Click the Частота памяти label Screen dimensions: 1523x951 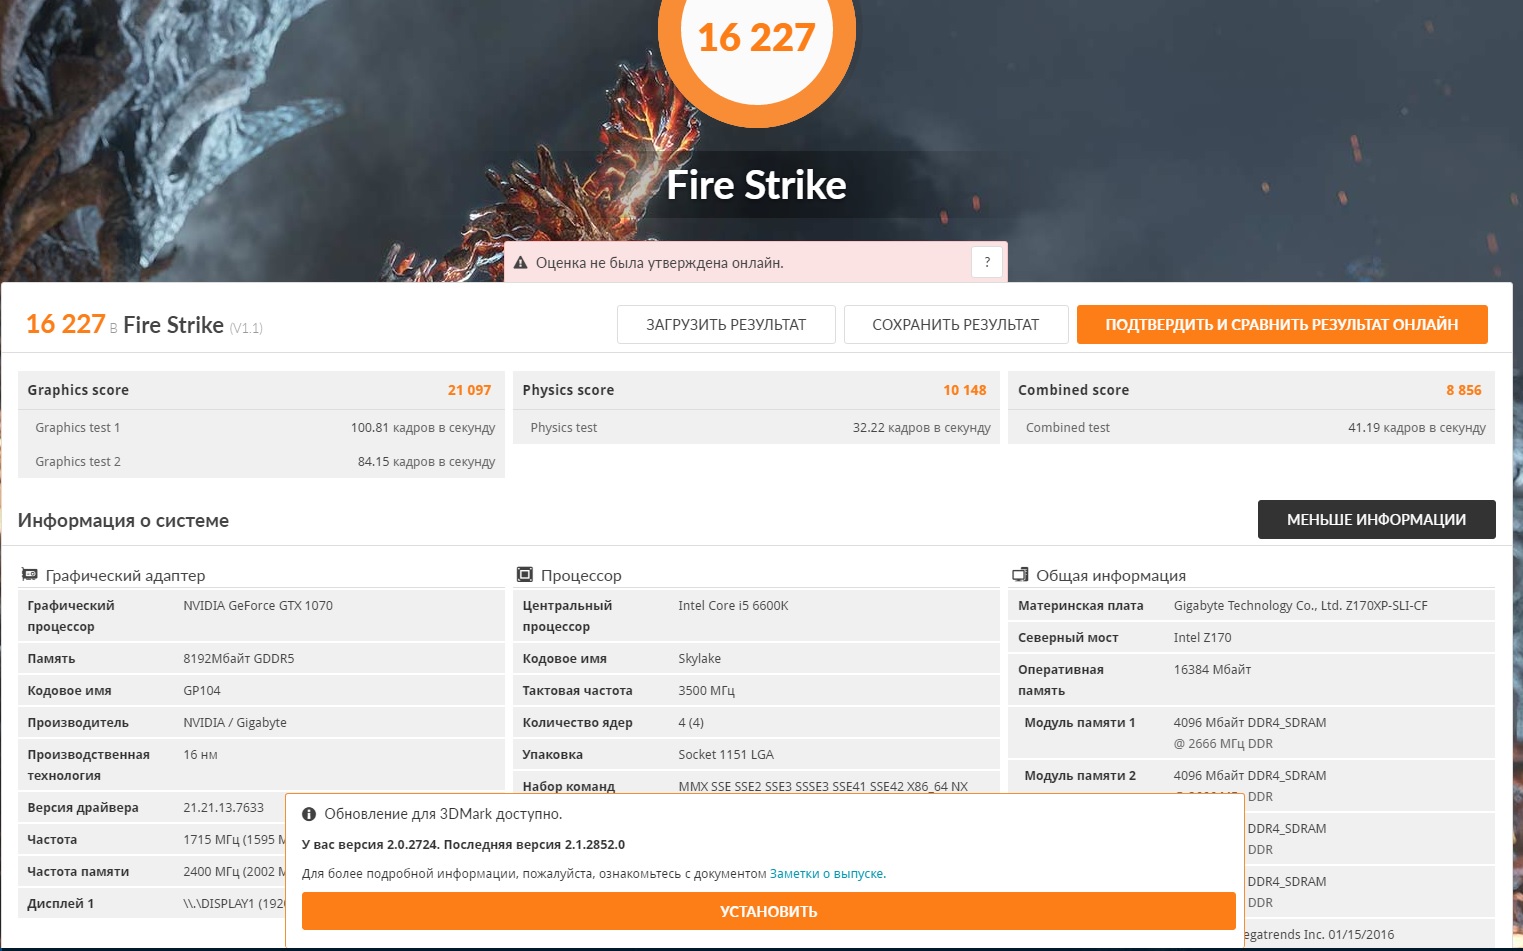pos(78,871)
